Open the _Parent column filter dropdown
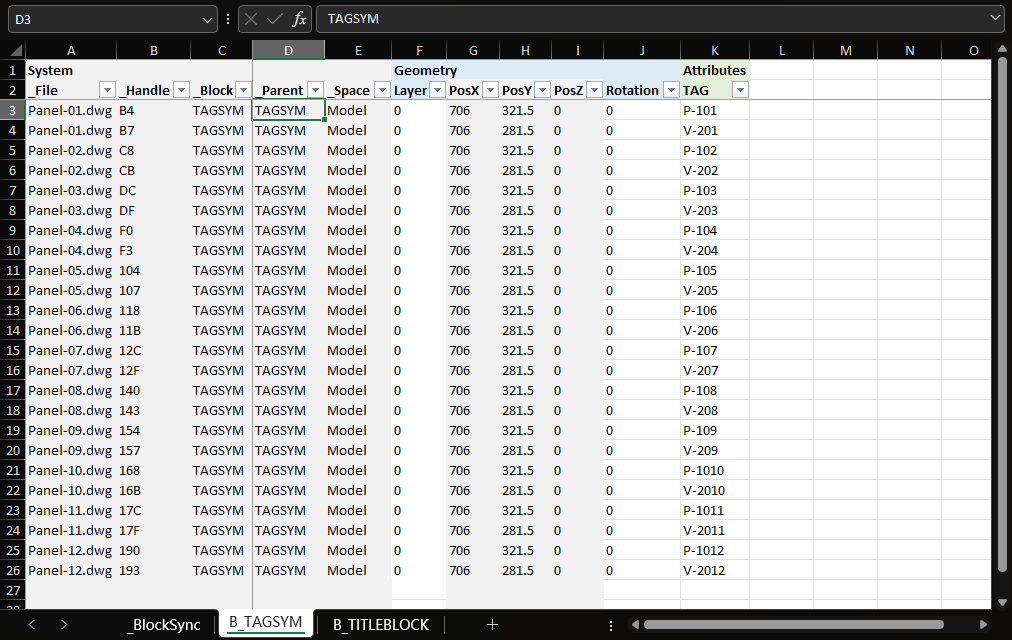 coord(316,90)
